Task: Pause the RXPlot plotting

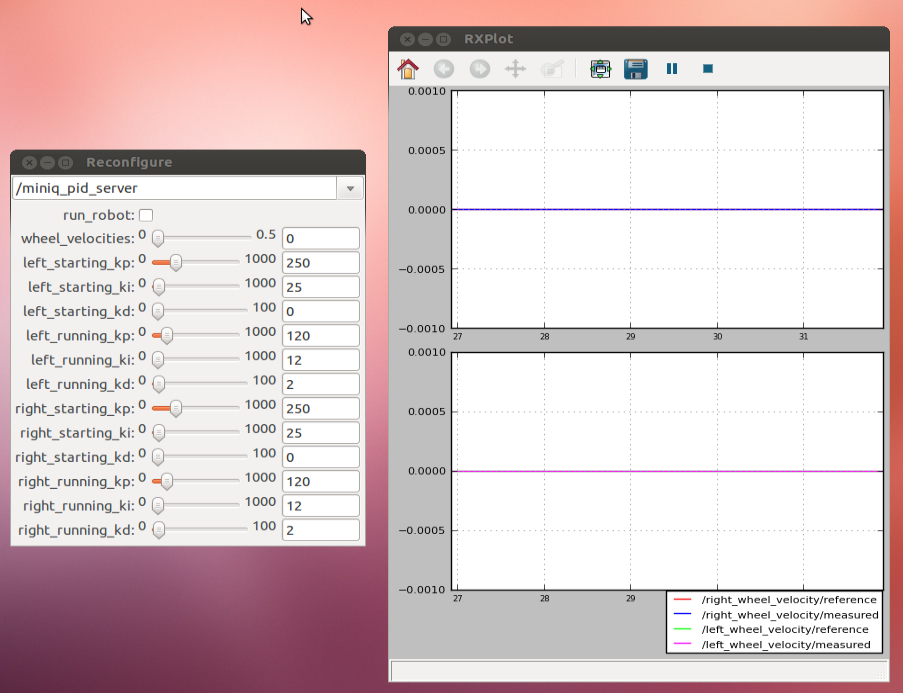Action: (x=672, y=69)
